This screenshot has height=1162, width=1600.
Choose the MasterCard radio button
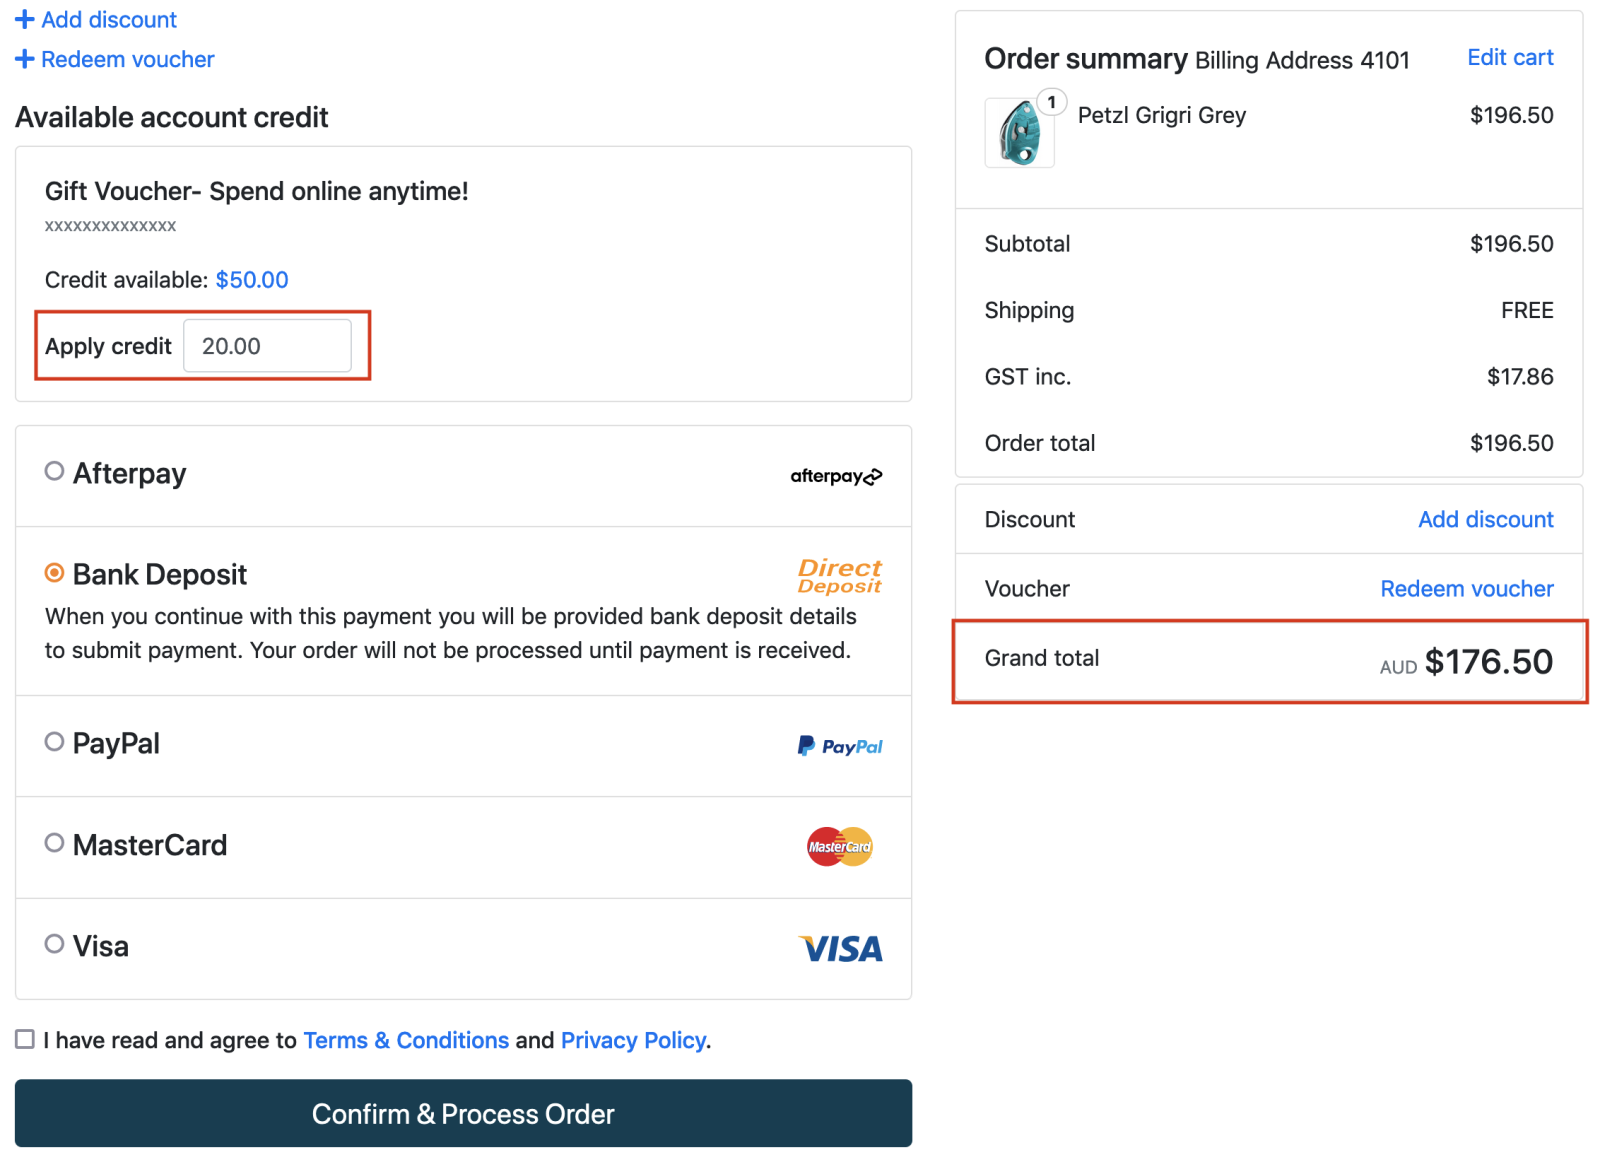(x=55, y=843)
